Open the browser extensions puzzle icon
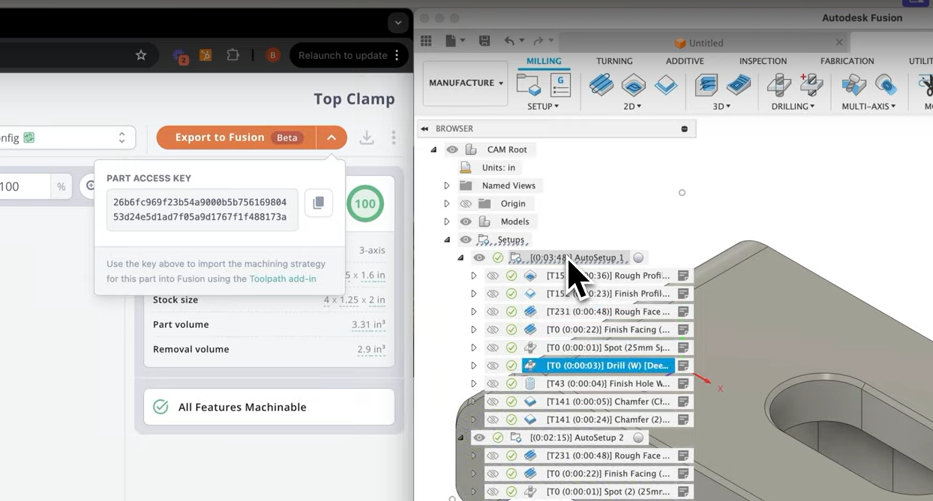 click(233, 55)
